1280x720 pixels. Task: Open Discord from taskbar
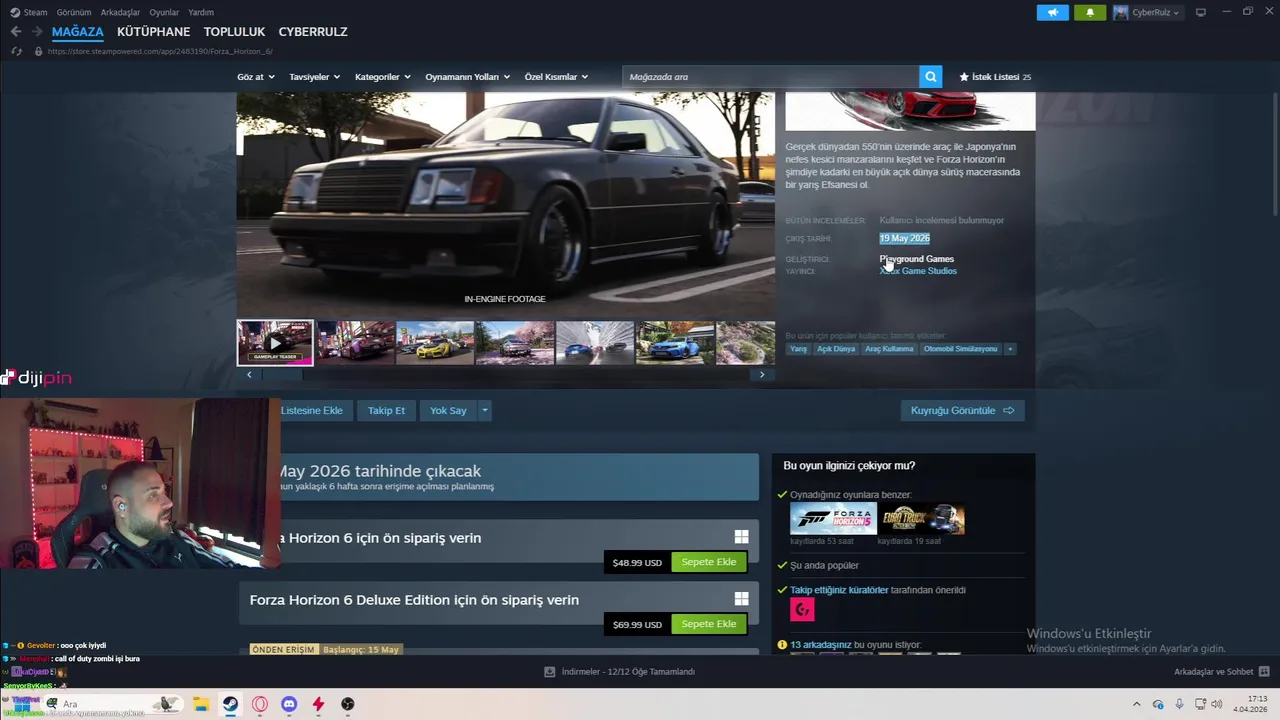click(x=289, y=704)
